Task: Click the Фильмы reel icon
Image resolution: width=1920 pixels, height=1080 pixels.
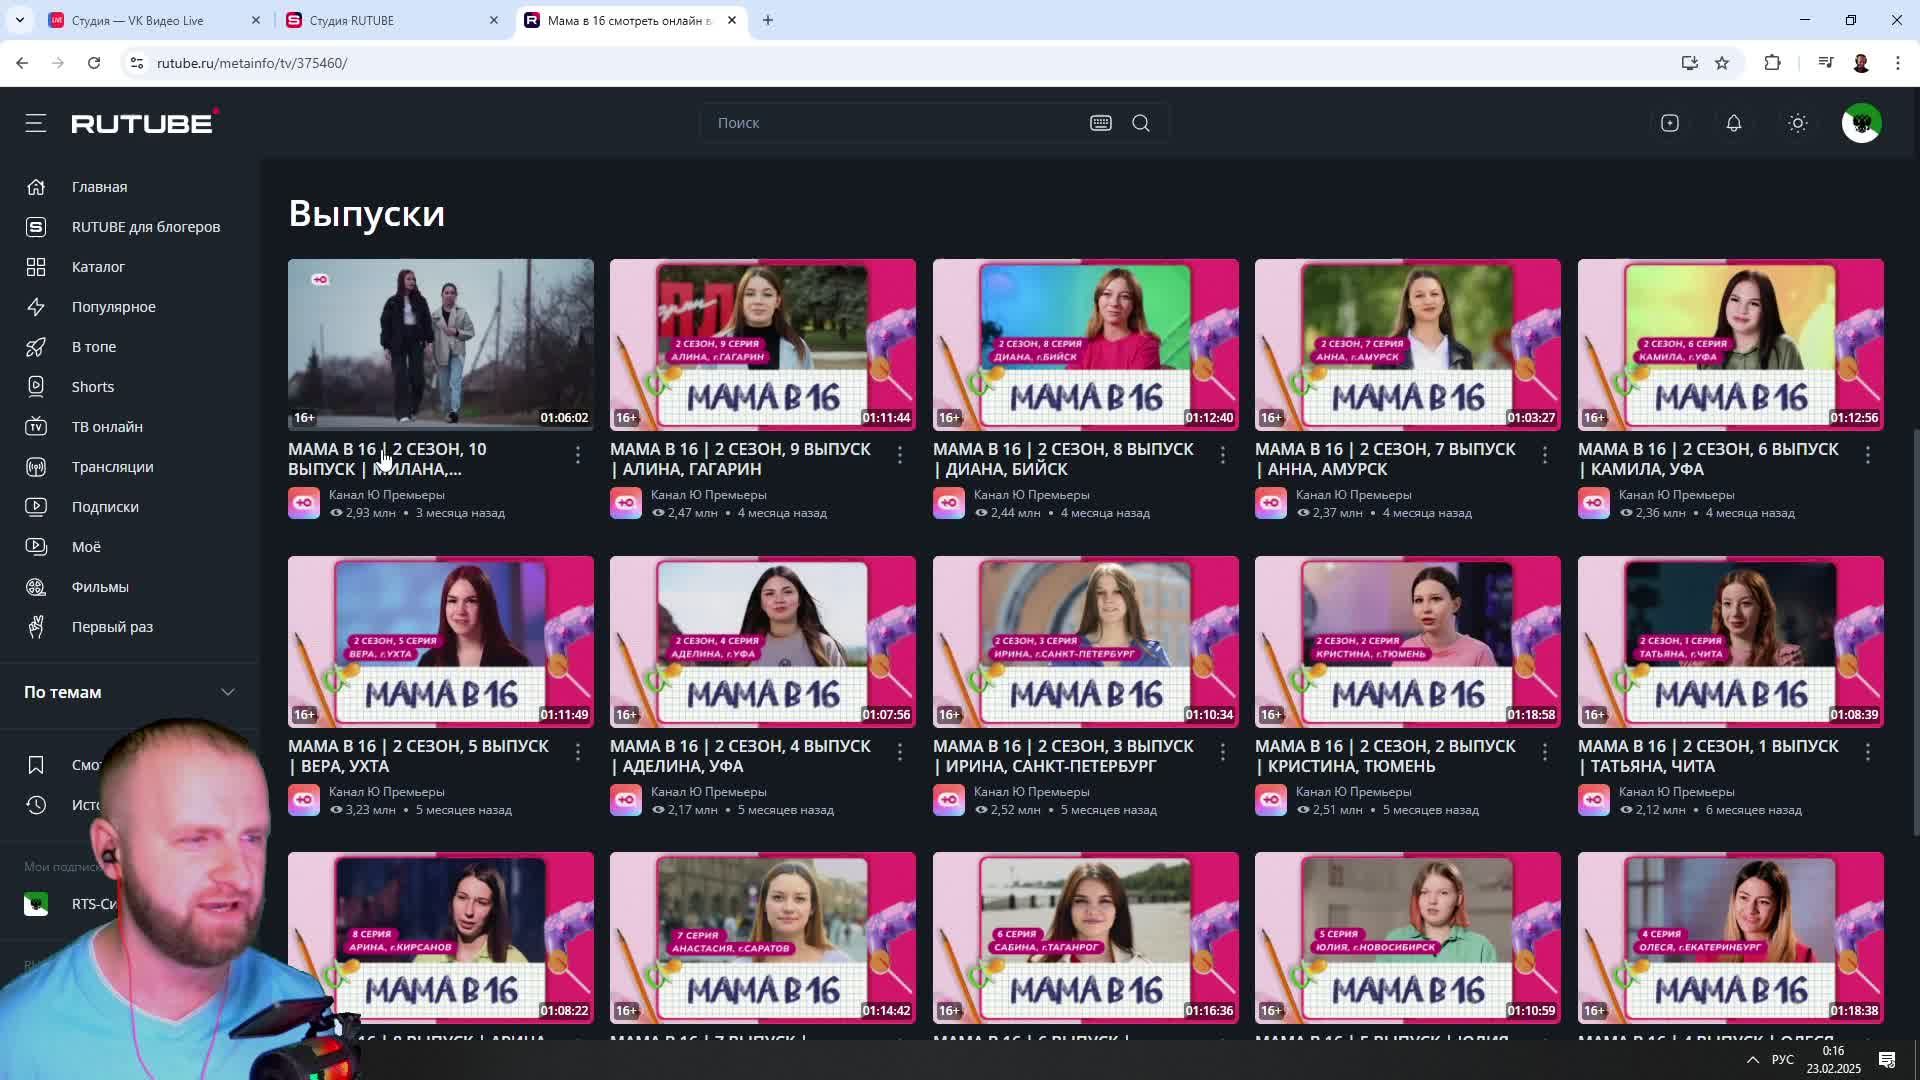Action: point(36,587)
